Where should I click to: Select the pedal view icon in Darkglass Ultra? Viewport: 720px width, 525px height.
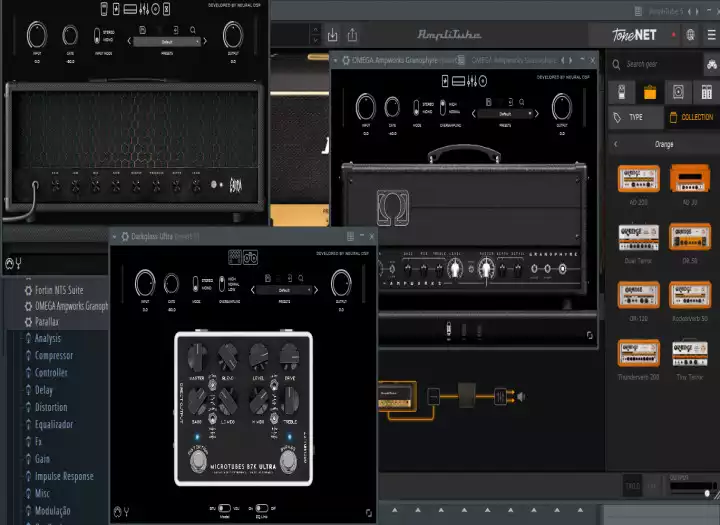coord(235,257)
